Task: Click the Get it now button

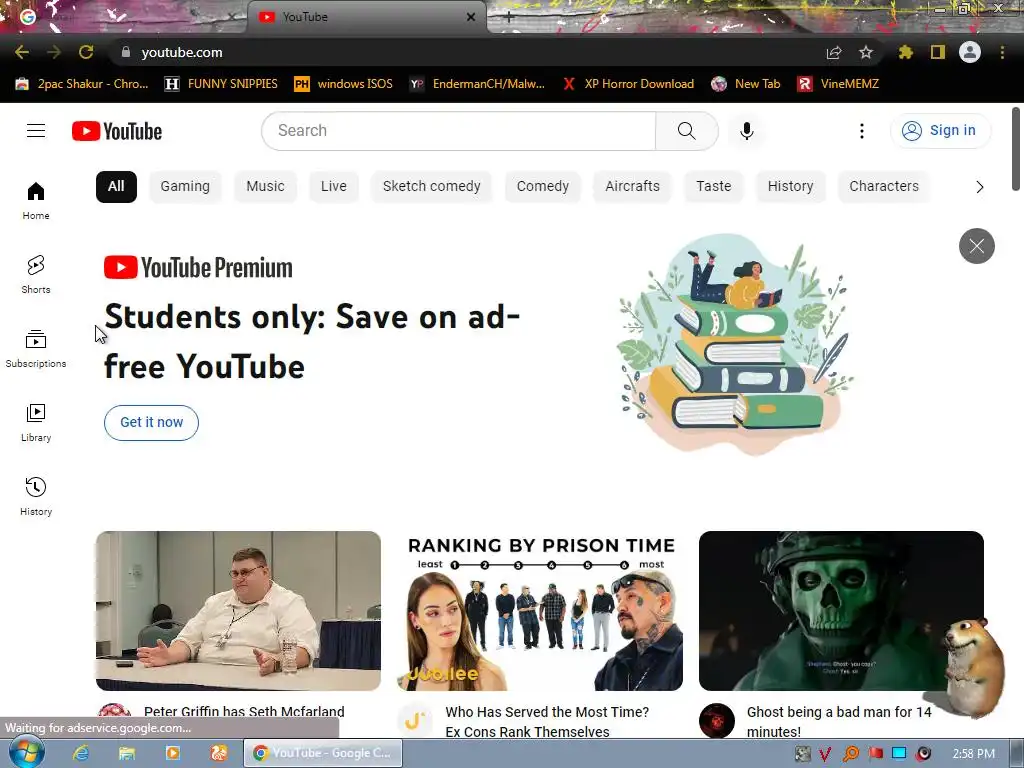Action: (152, 423)
